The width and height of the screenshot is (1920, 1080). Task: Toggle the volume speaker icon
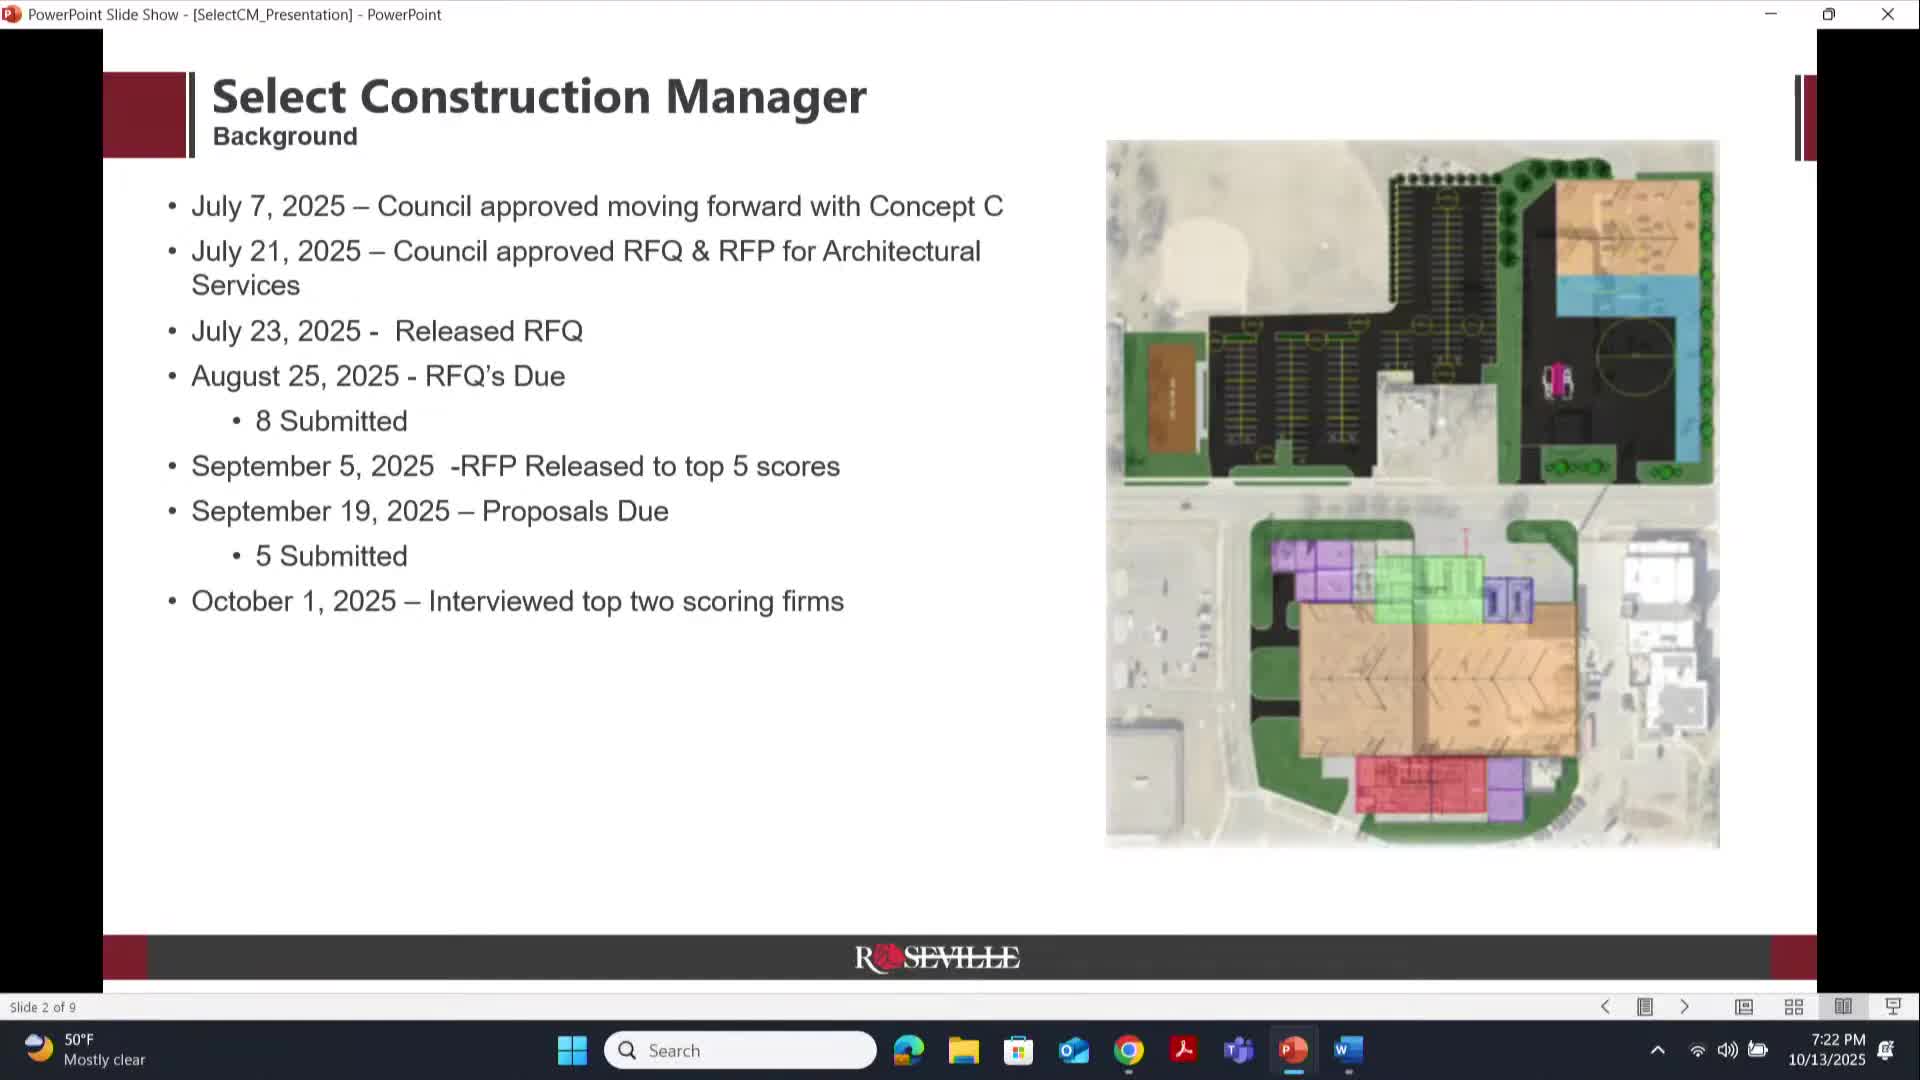(1727, 1050)
